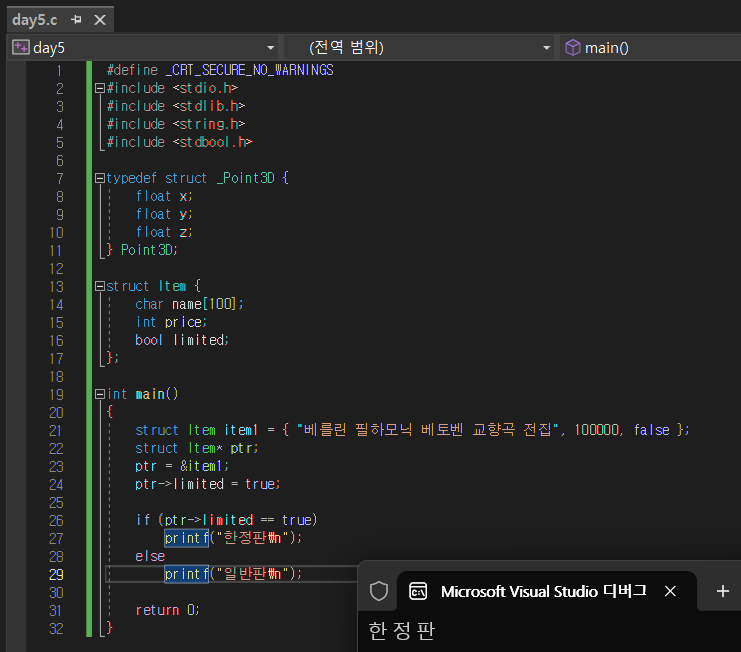Image resolution: width=741 pixels, height=652 pixels.
Task: Toggle the pin icon on day5.c tab
Action: pyautogui.click(x=76, y=20)
